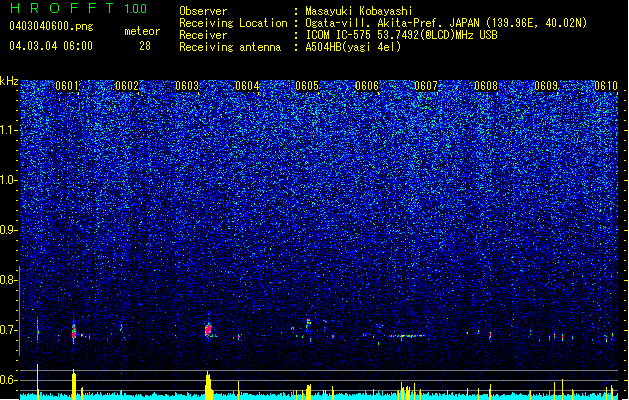Click the 0601 time marker

[x=67, y=86]
